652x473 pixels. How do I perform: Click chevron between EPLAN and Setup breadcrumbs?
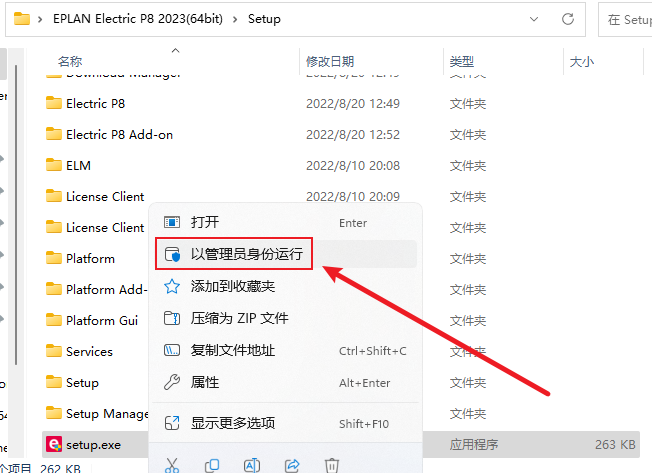pos(235,19)
